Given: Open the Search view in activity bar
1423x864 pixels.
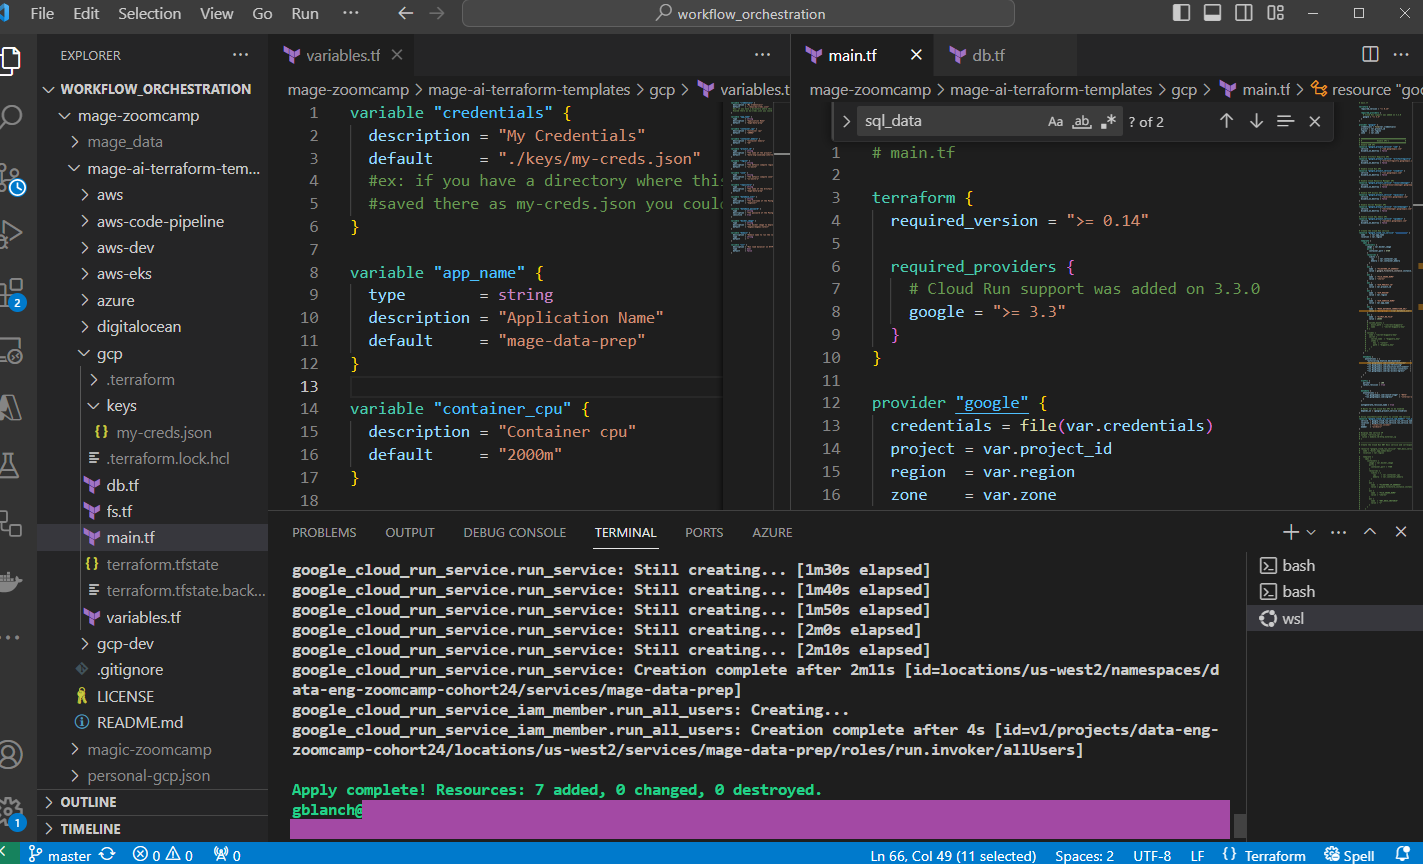Looking at the screenshot, I should (x=10, y=117).
